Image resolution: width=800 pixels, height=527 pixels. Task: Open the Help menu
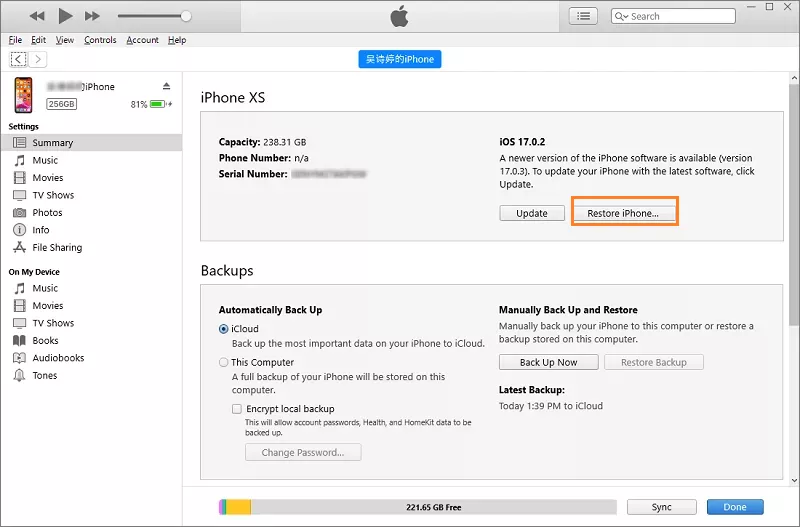(177, 40)
